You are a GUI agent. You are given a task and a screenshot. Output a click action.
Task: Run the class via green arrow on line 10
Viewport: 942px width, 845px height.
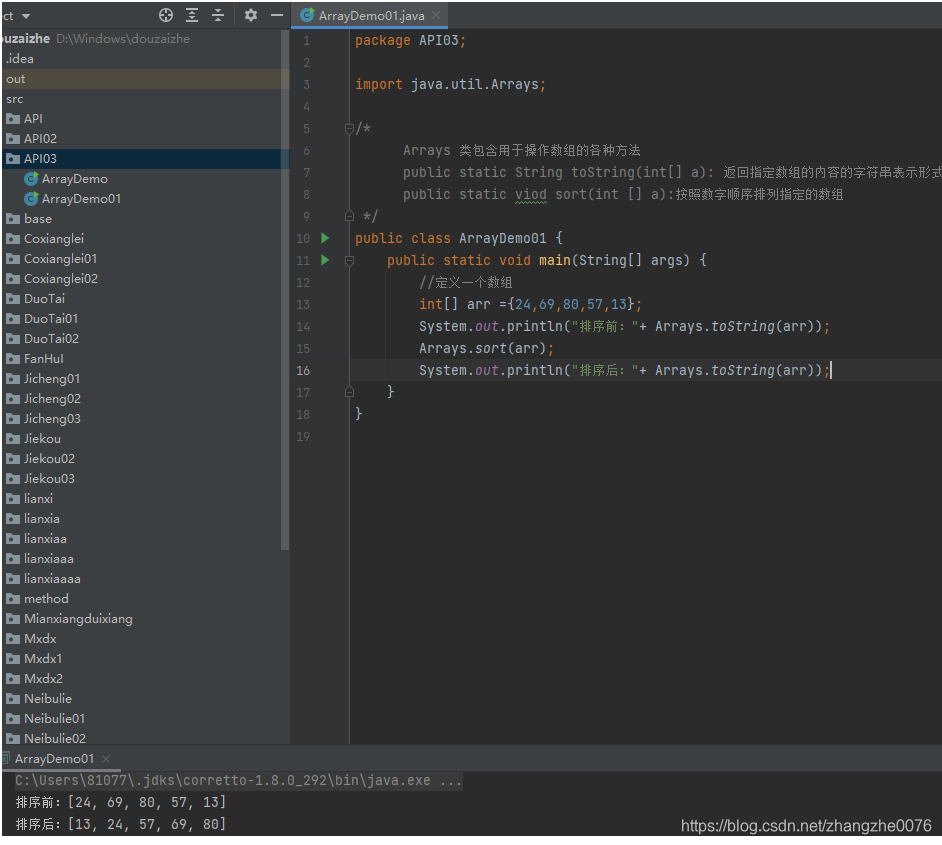click(323, 238)
